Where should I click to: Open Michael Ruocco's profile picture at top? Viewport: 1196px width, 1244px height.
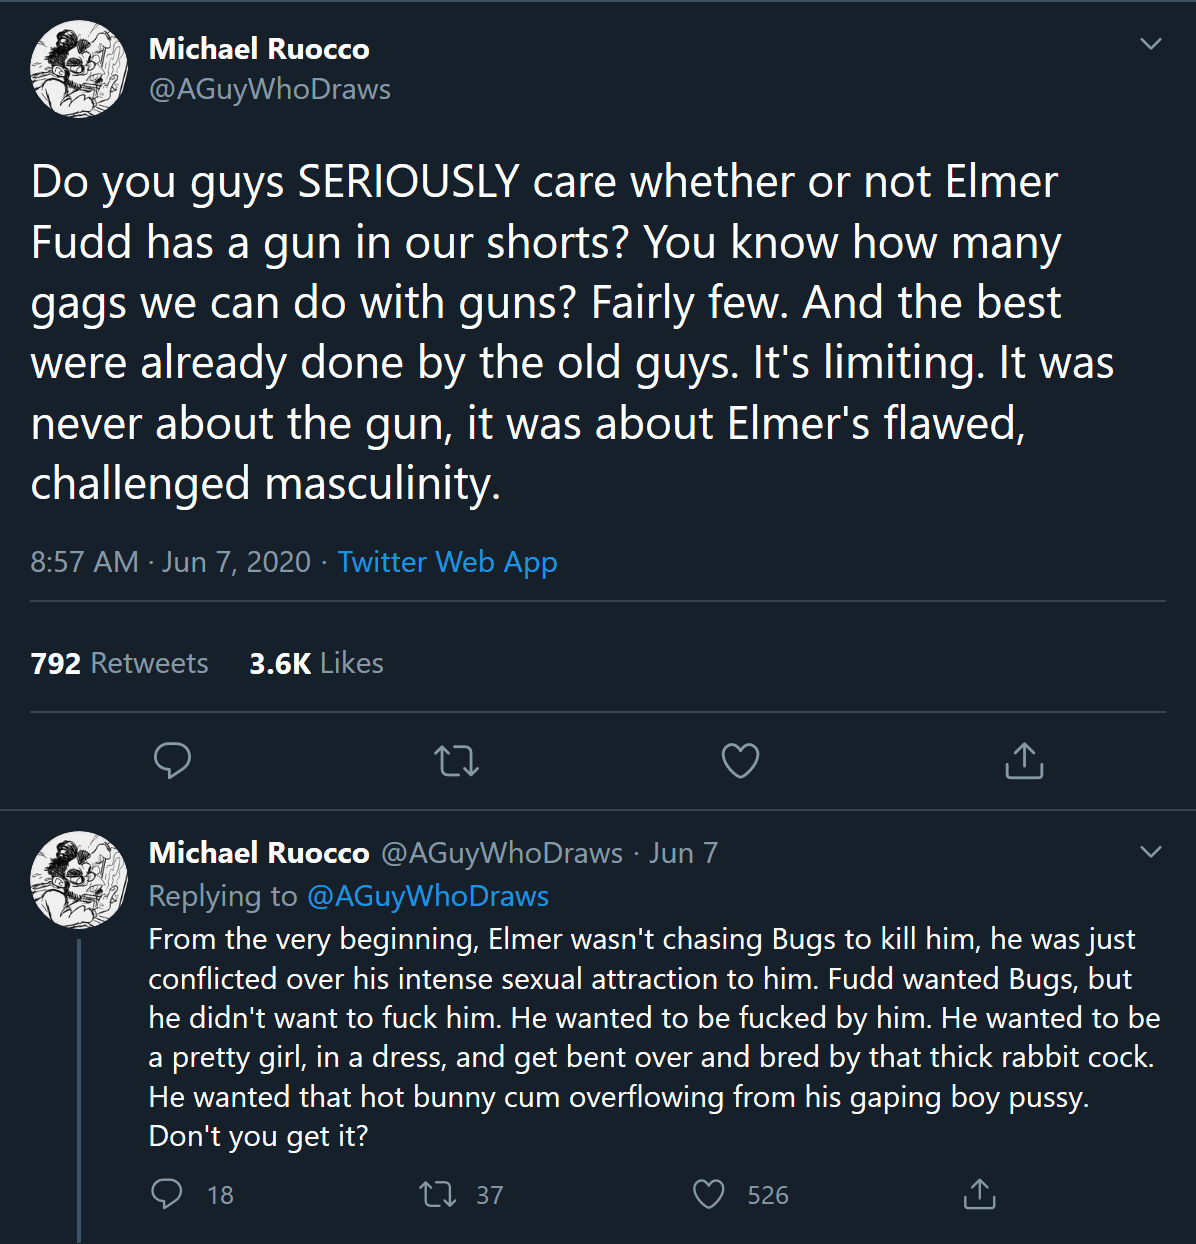(x=79, y=69)
